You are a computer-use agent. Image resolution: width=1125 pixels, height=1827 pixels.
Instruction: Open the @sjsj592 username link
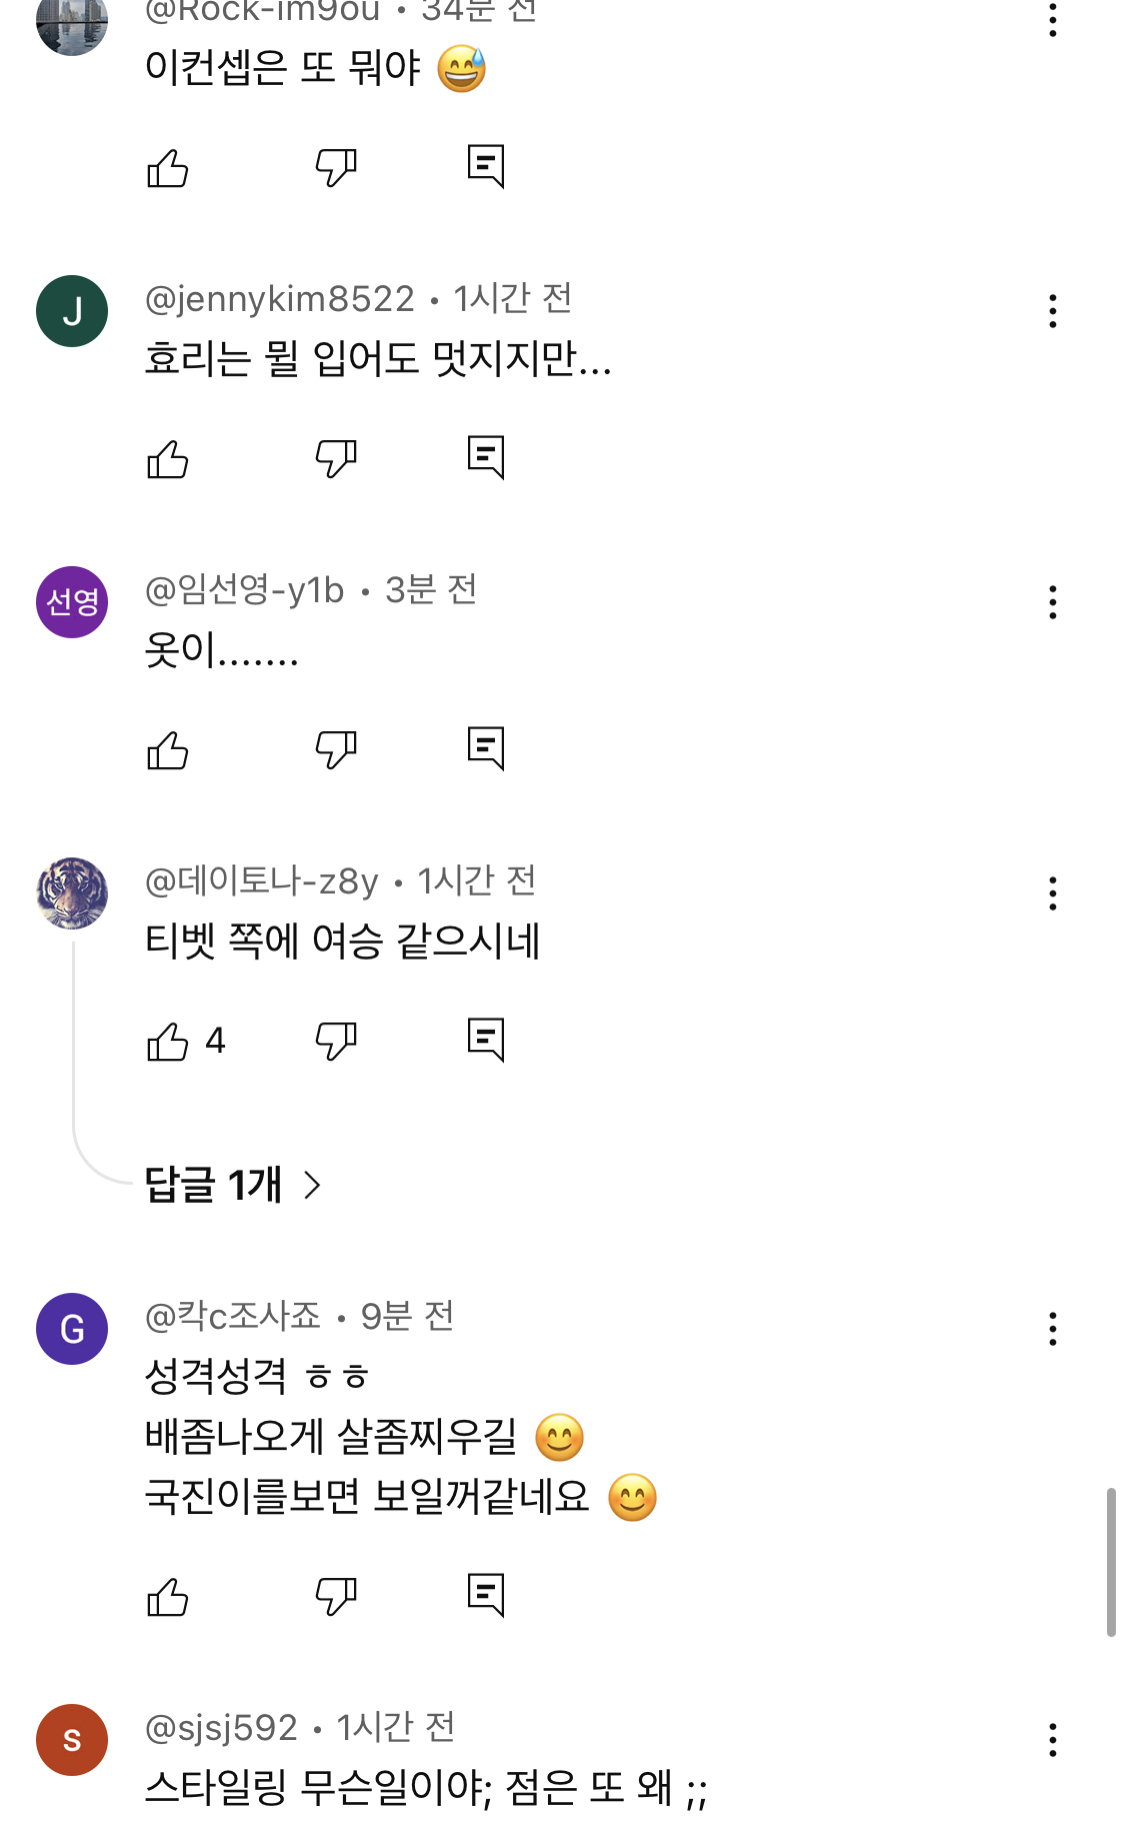pyautogui.click(x=221, y=1728)
